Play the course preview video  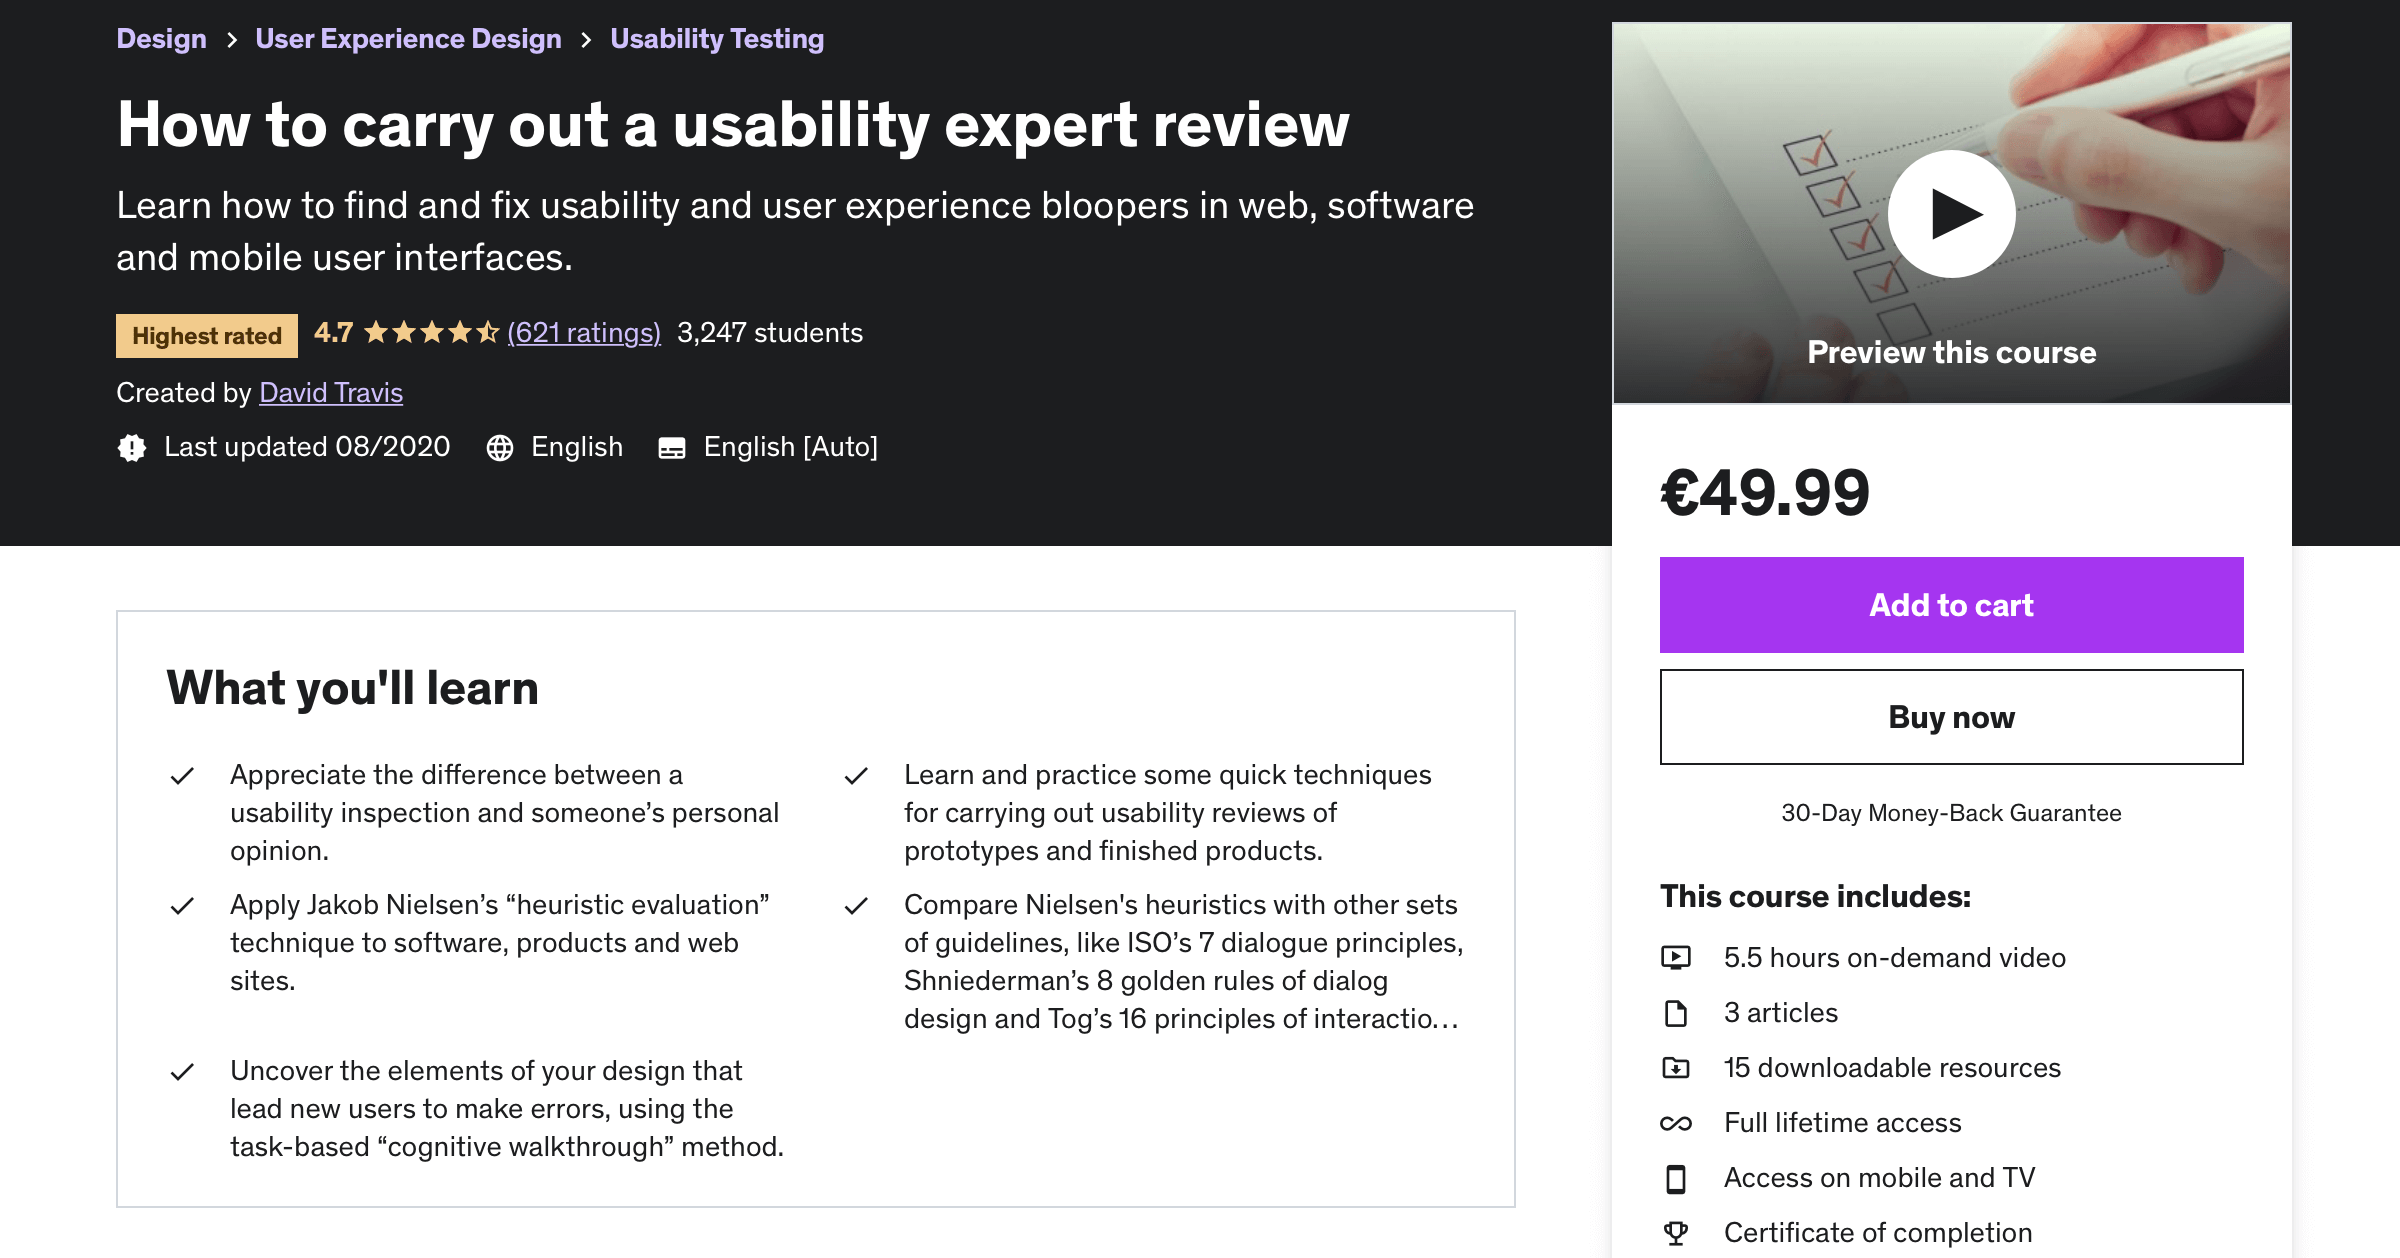(1951, 214)
